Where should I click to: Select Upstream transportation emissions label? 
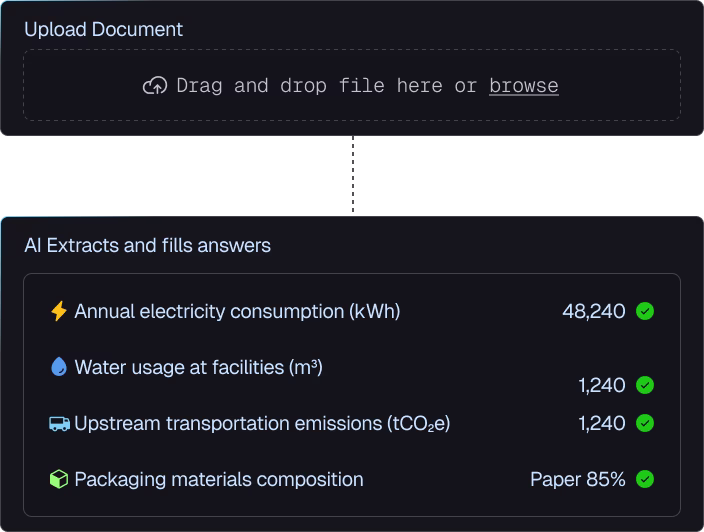pyautogui.click(x=262, y=423)
